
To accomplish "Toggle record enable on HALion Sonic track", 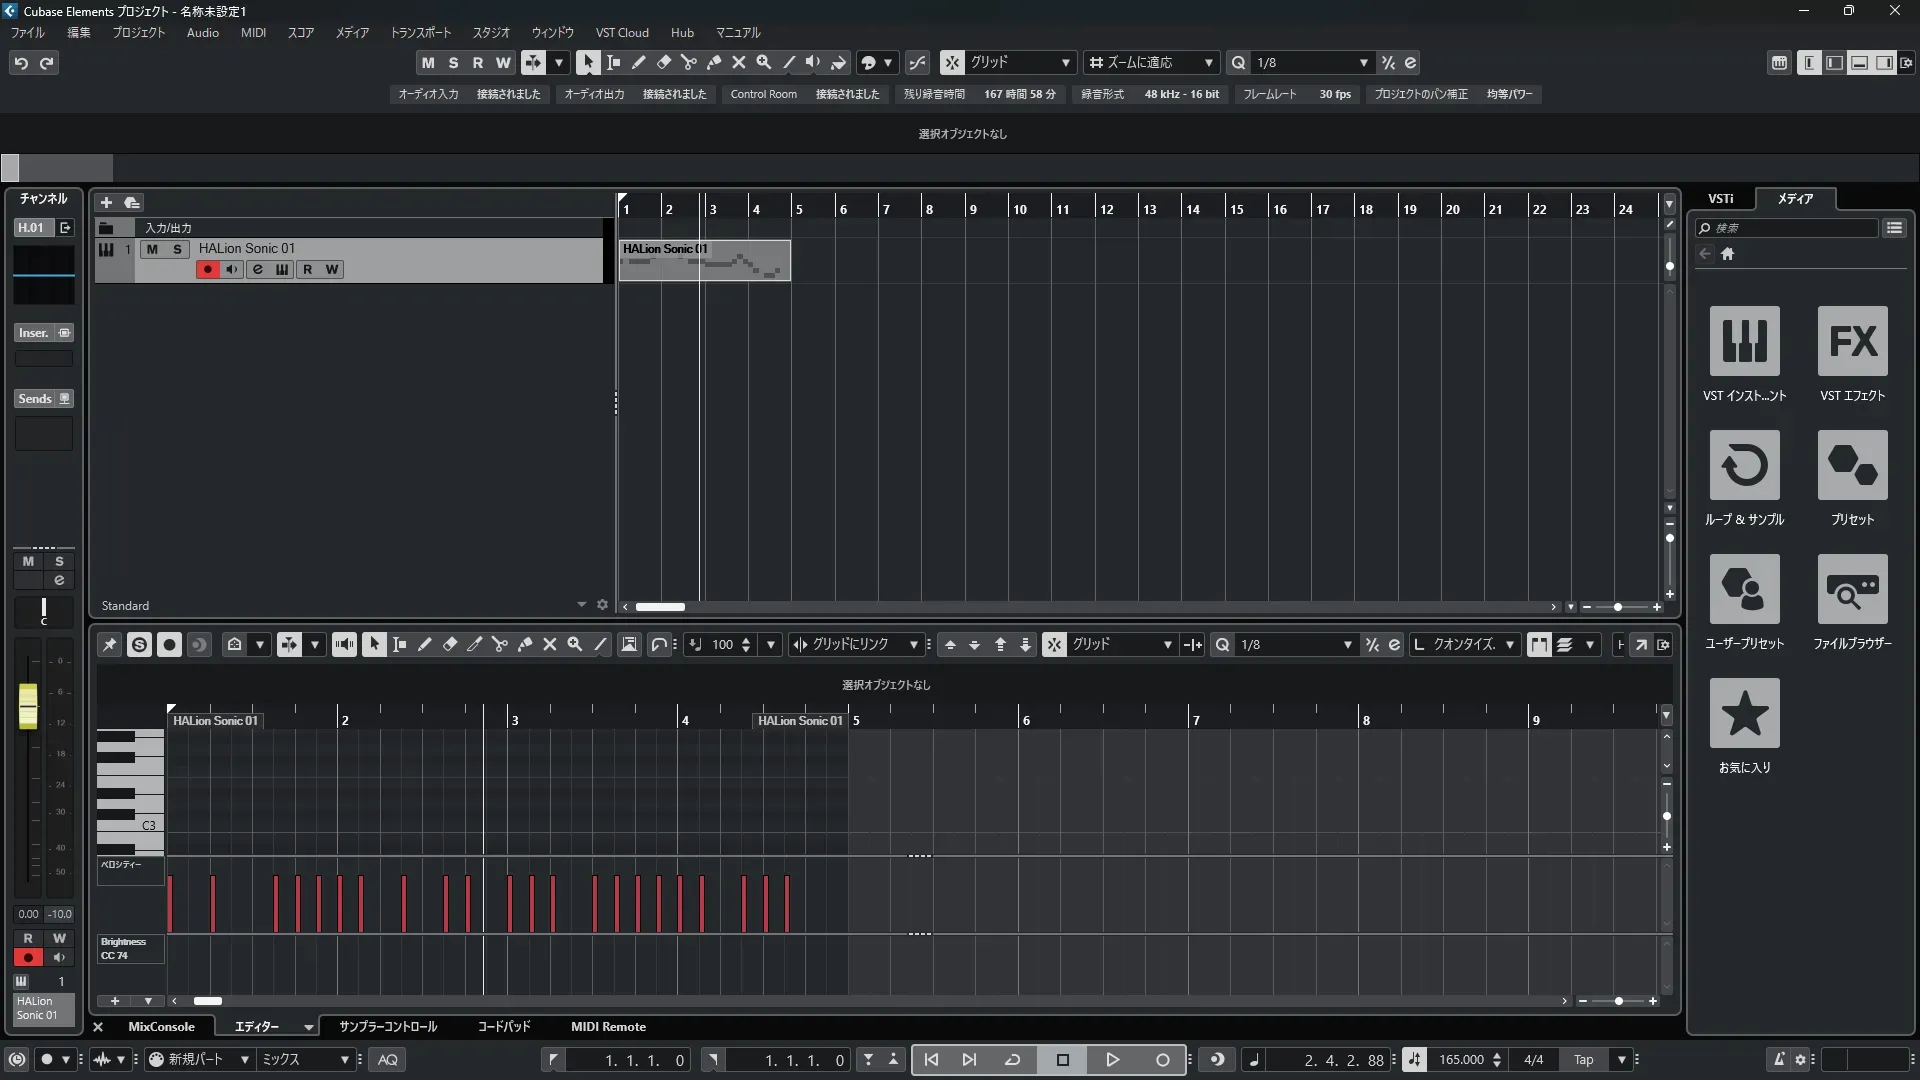I will (x=207, y=269).
